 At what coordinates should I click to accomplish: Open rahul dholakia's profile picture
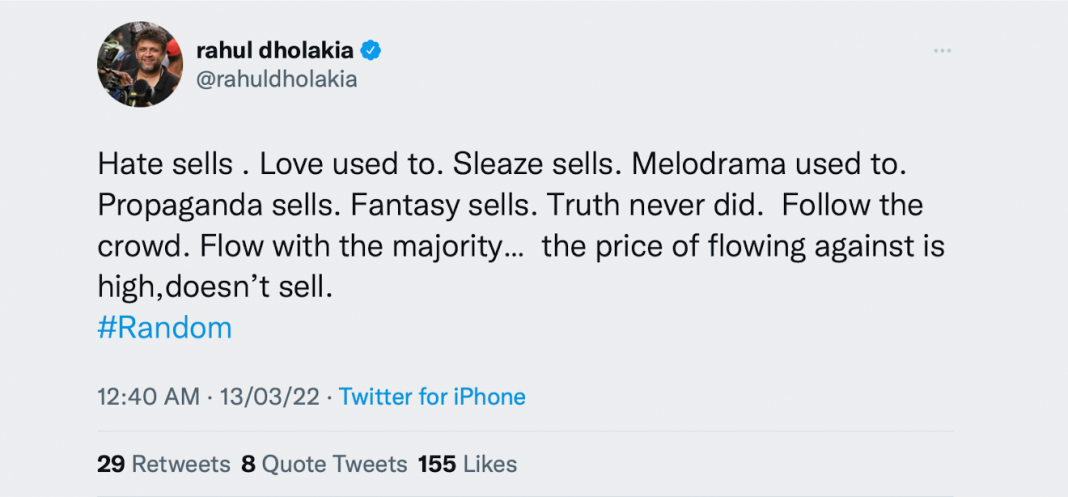[140, 64]
